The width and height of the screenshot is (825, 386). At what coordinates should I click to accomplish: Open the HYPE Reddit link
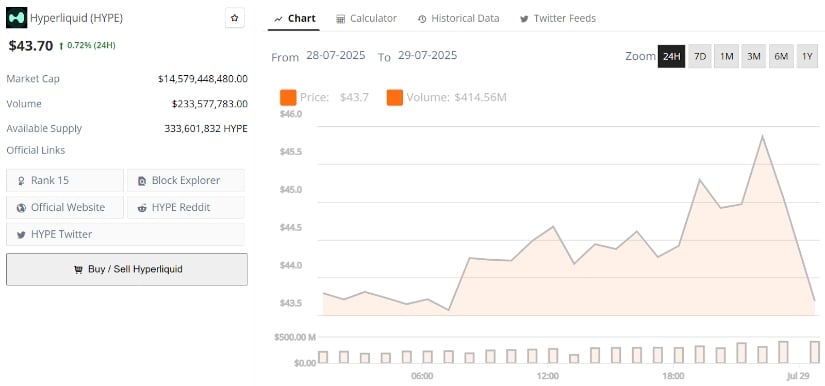pos(186,207)
